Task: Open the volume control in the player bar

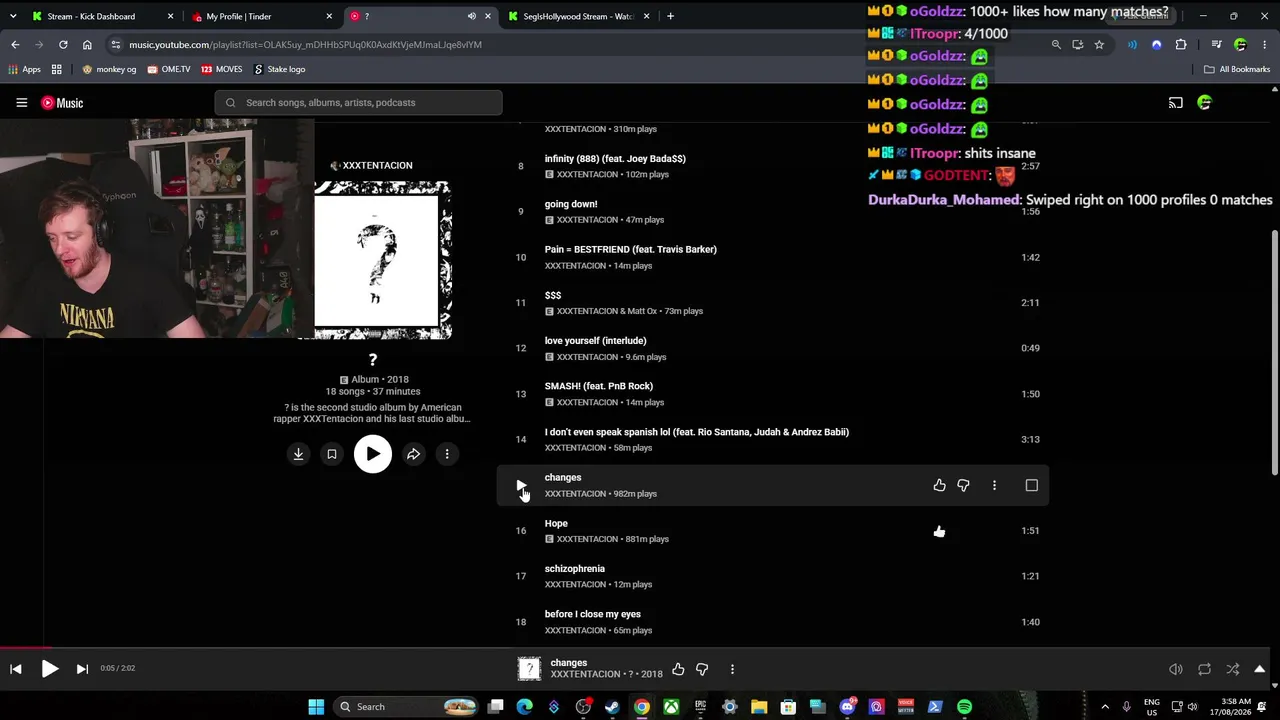Action: pyautogui.click(x=1176, y=669)
